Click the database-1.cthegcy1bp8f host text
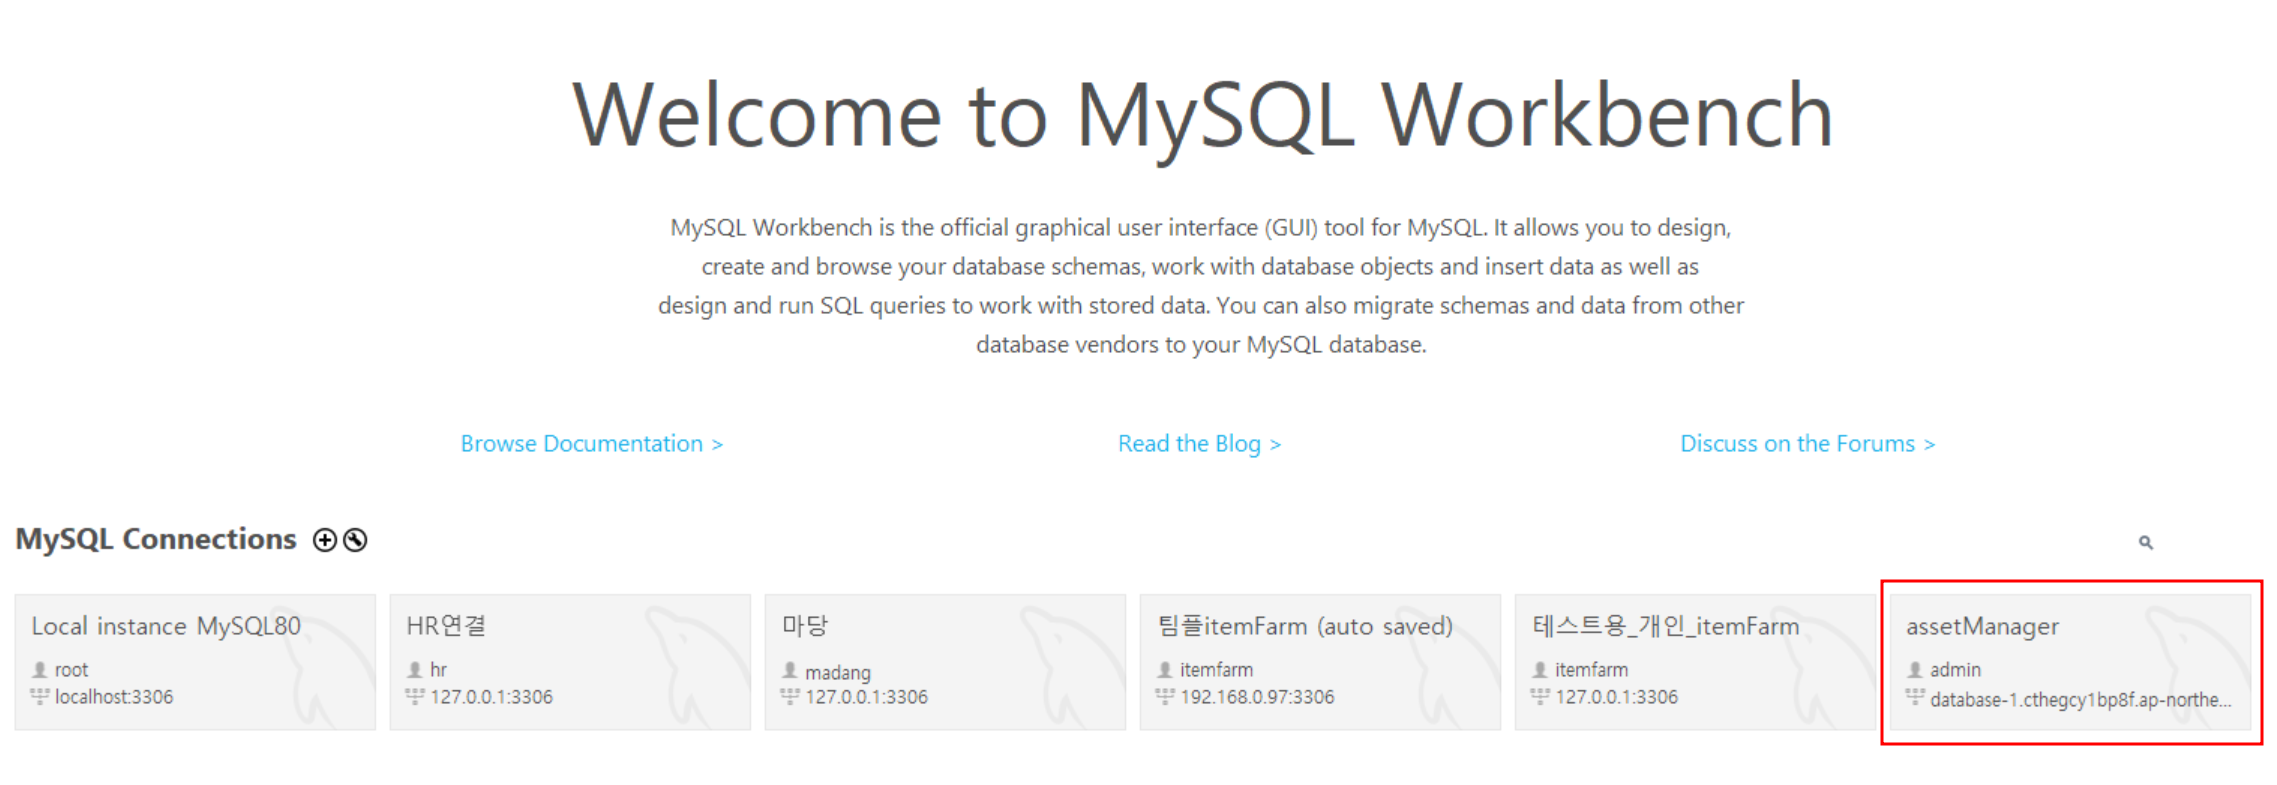Viewport: 2277px width, 785px height. 2080,699
